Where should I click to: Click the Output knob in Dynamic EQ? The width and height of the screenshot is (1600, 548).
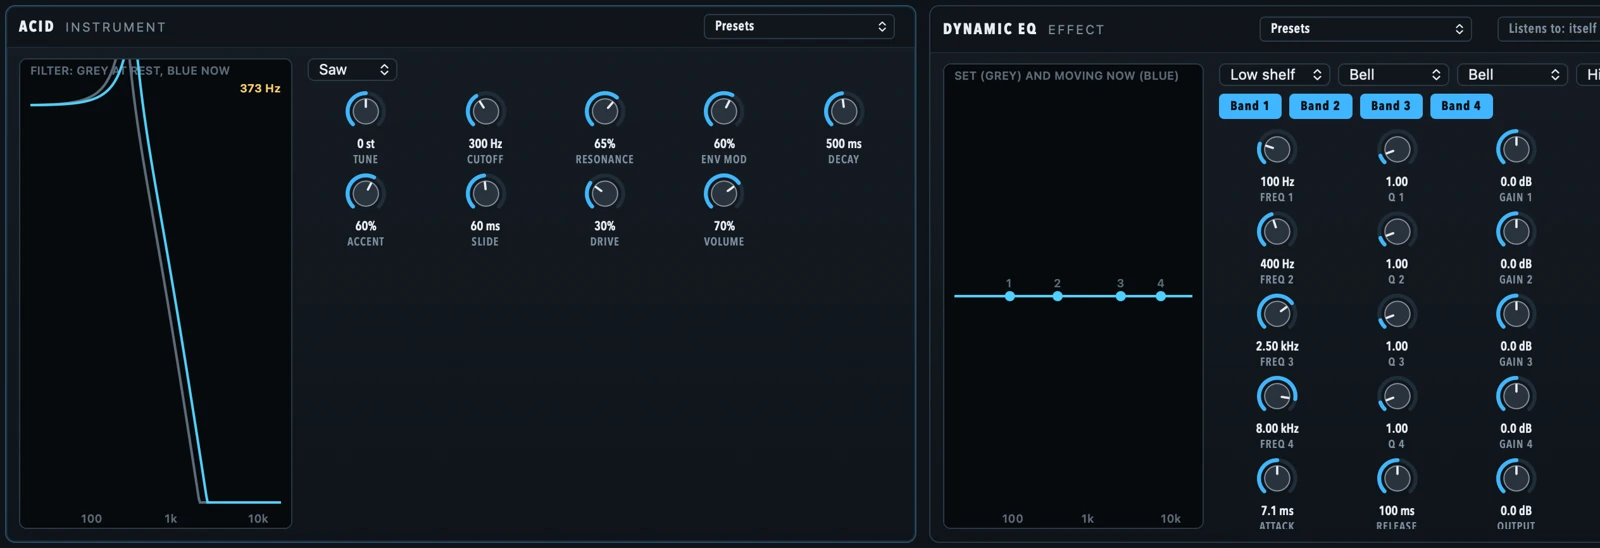tap(1516, 479)
